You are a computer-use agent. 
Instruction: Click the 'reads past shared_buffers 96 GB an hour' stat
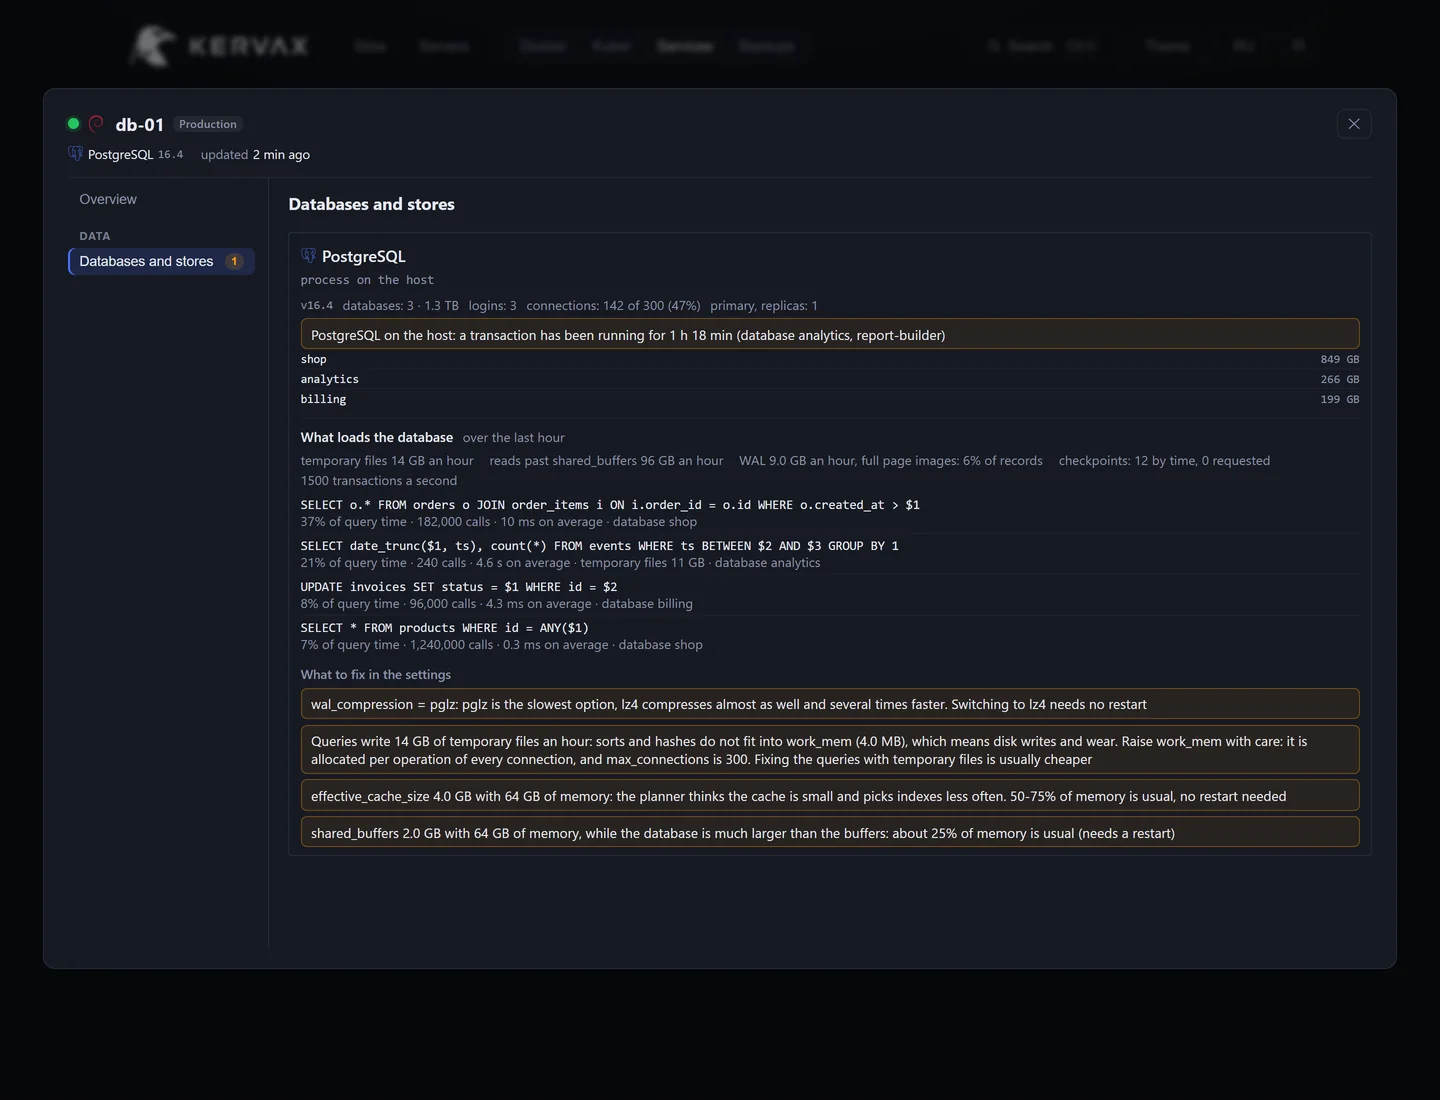(x=606, y=461)
